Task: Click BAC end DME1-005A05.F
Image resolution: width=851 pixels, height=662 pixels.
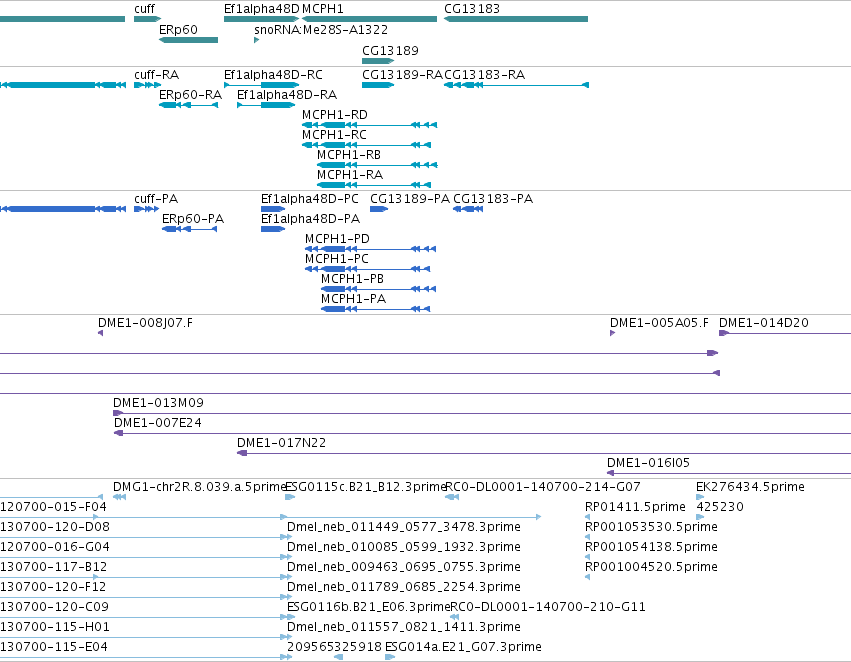Action: 659,323
